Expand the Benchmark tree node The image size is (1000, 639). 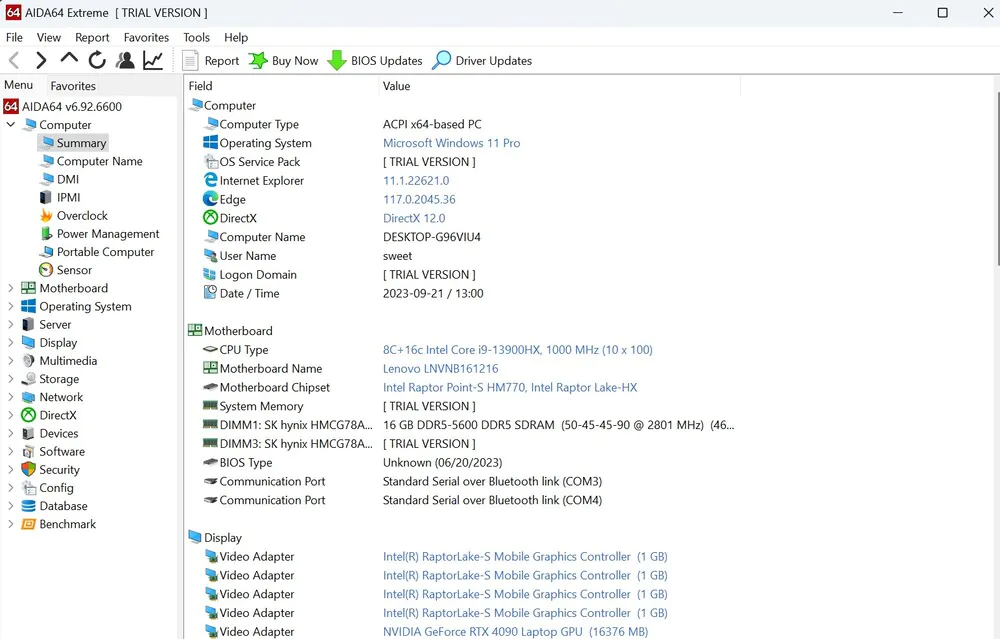(x=10, y=524)
